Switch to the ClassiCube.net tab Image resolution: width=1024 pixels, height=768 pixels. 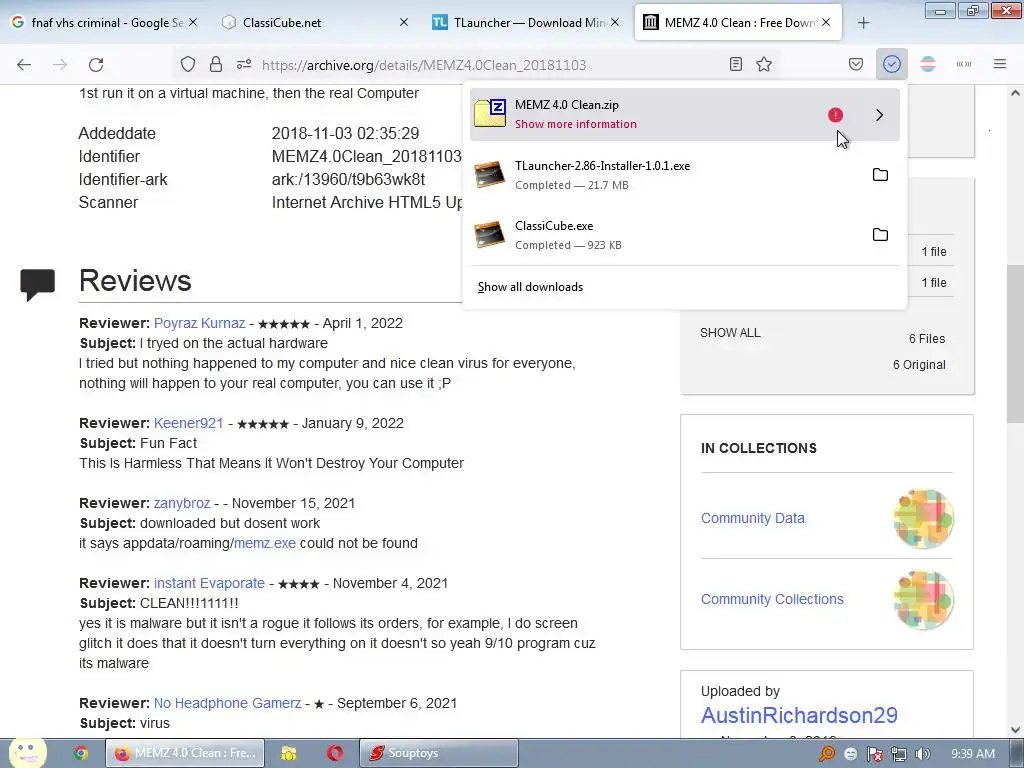tap(313, 22)
